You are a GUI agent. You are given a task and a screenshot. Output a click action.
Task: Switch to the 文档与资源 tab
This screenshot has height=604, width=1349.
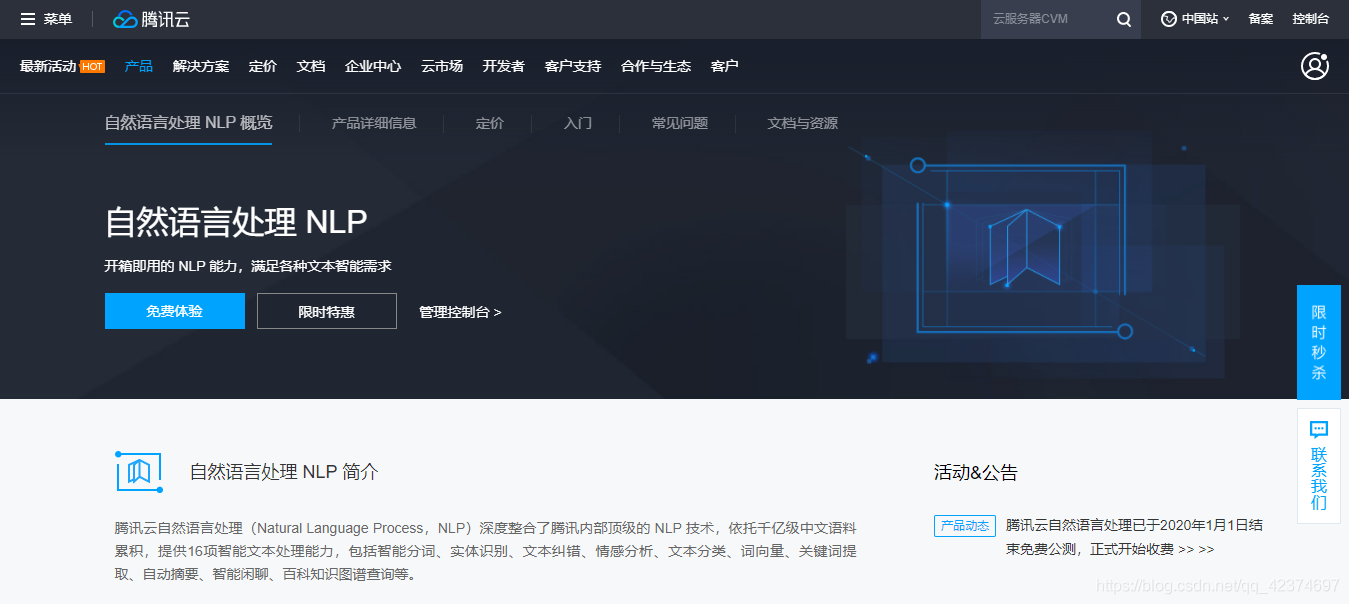[803, 123]
